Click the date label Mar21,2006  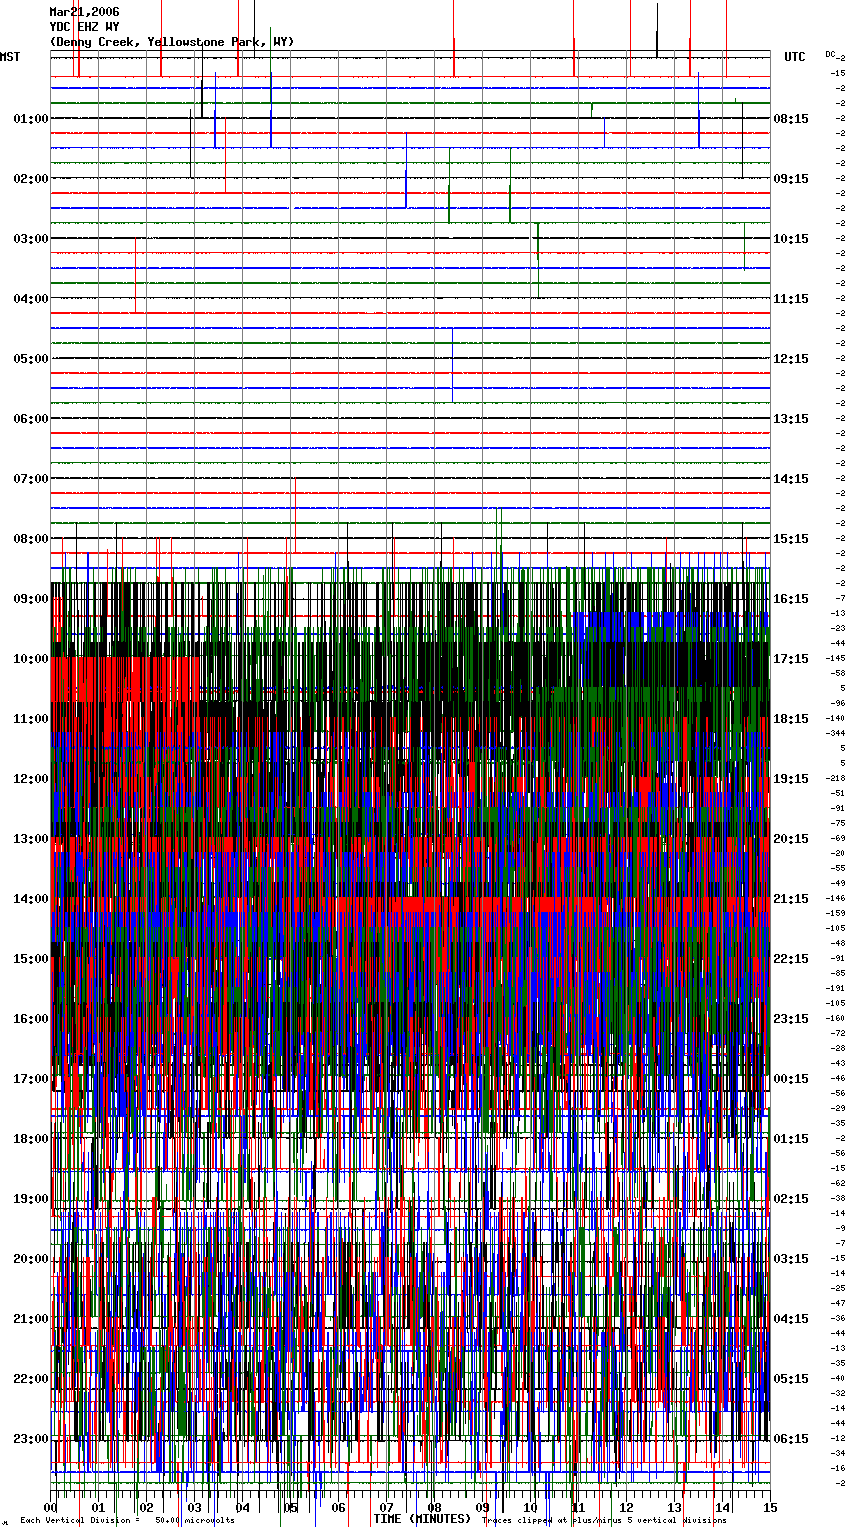(x=85, y=12)
